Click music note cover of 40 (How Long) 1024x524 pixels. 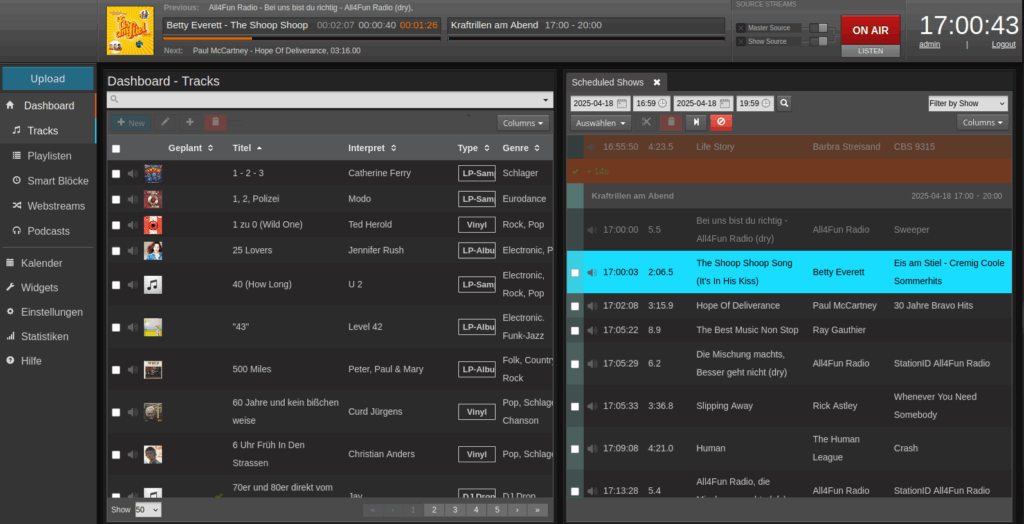tap(153, 285)
